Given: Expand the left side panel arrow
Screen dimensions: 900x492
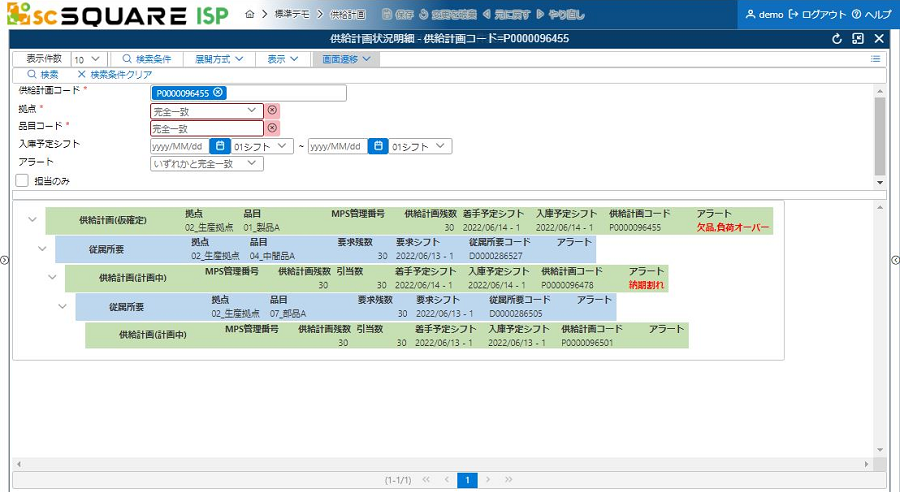Looking at the screenshot, I should [5, 260].
